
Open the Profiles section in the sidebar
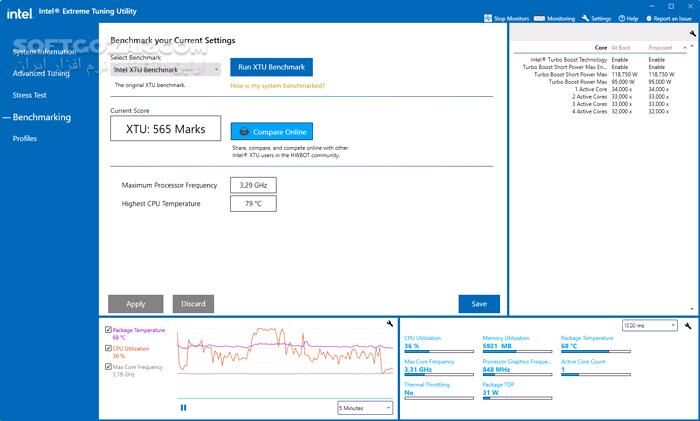tap(25, 139)
